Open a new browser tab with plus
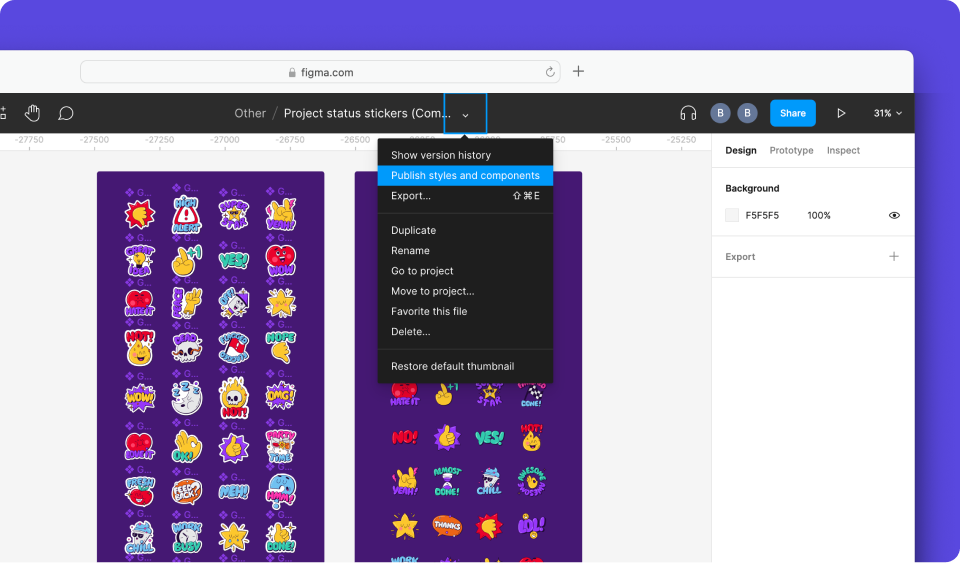Viewport: 960px width, 563px height. (578, 71)
